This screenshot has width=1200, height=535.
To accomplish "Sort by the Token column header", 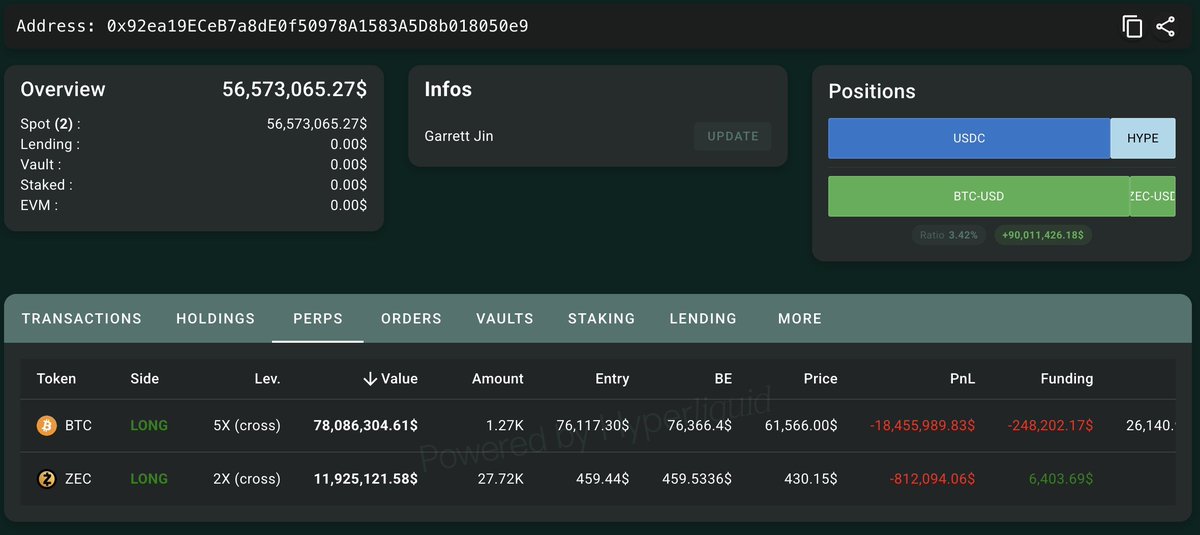I will 56,379.
